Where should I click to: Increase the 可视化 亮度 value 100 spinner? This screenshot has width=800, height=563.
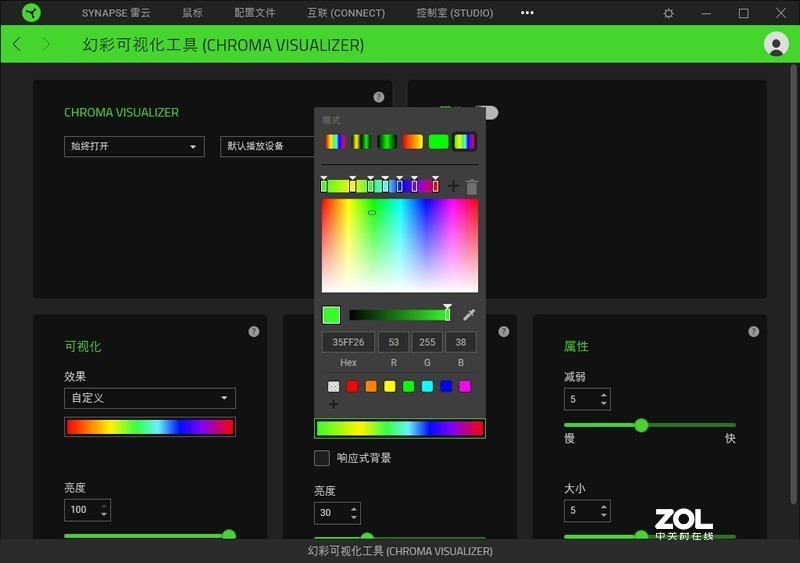pos(104,506)
